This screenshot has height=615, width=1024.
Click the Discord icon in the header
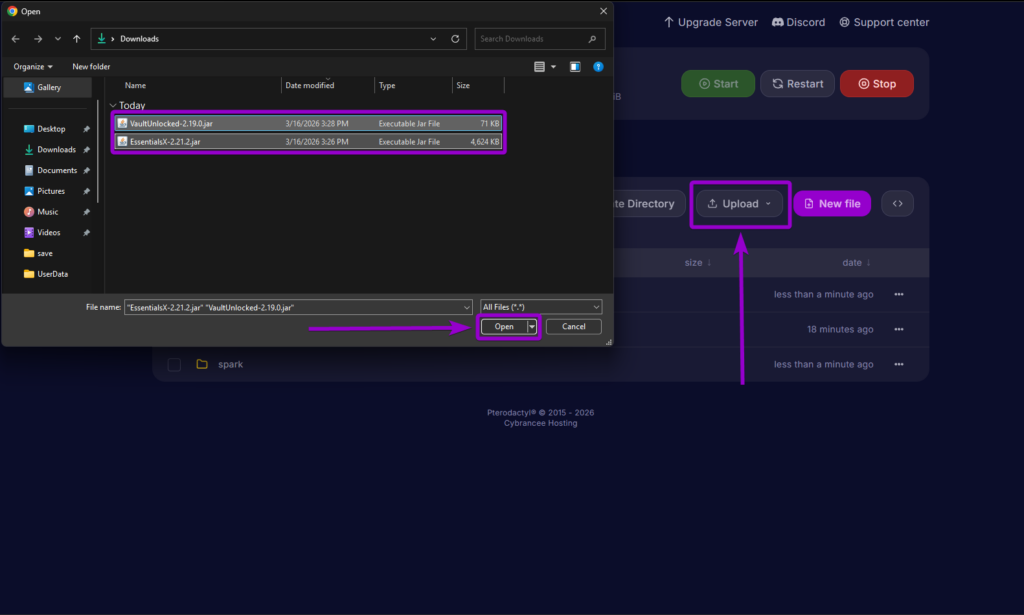[776, 21]
